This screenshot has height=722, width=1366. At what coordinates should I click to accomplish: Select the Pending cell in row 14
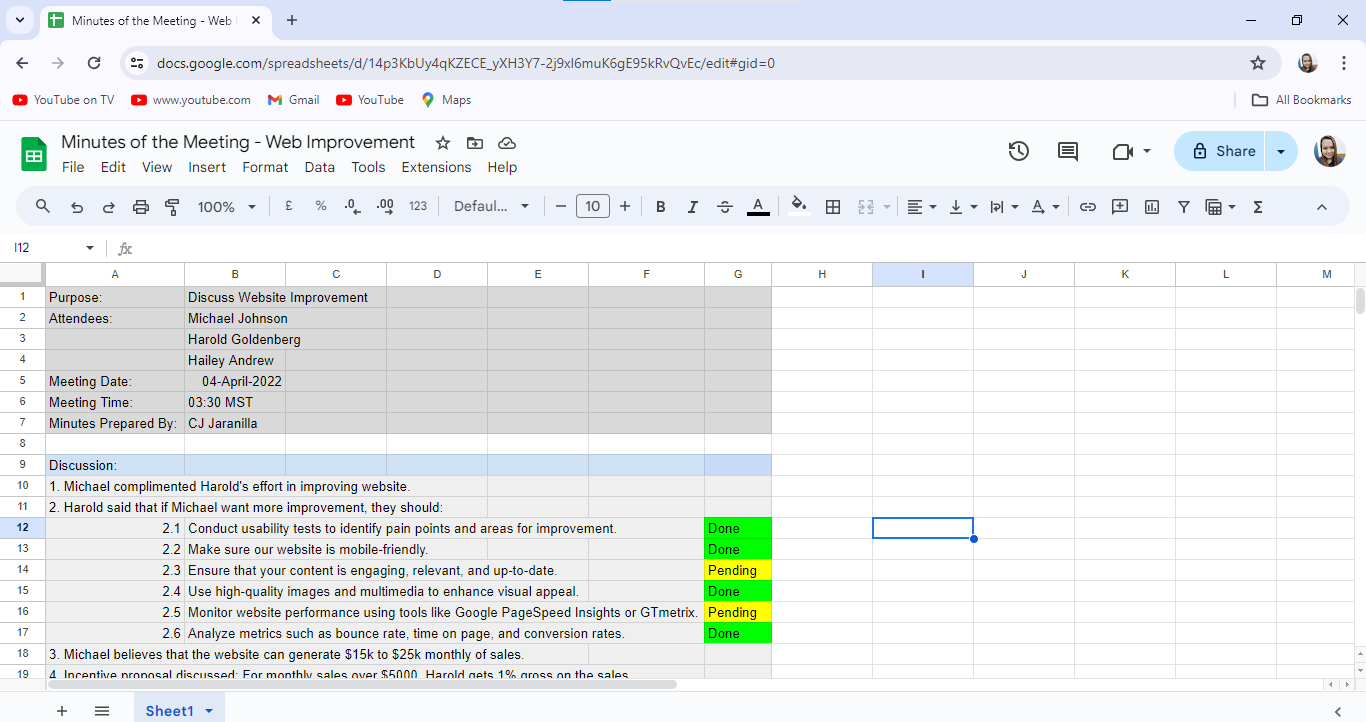[738, 570]
